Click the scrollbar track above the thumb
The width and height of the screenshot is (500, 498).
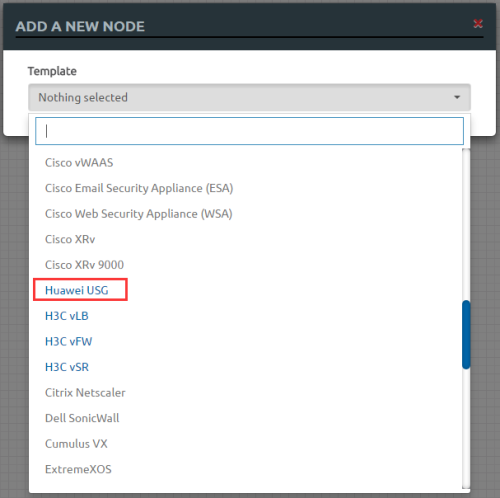coord(466,224)
